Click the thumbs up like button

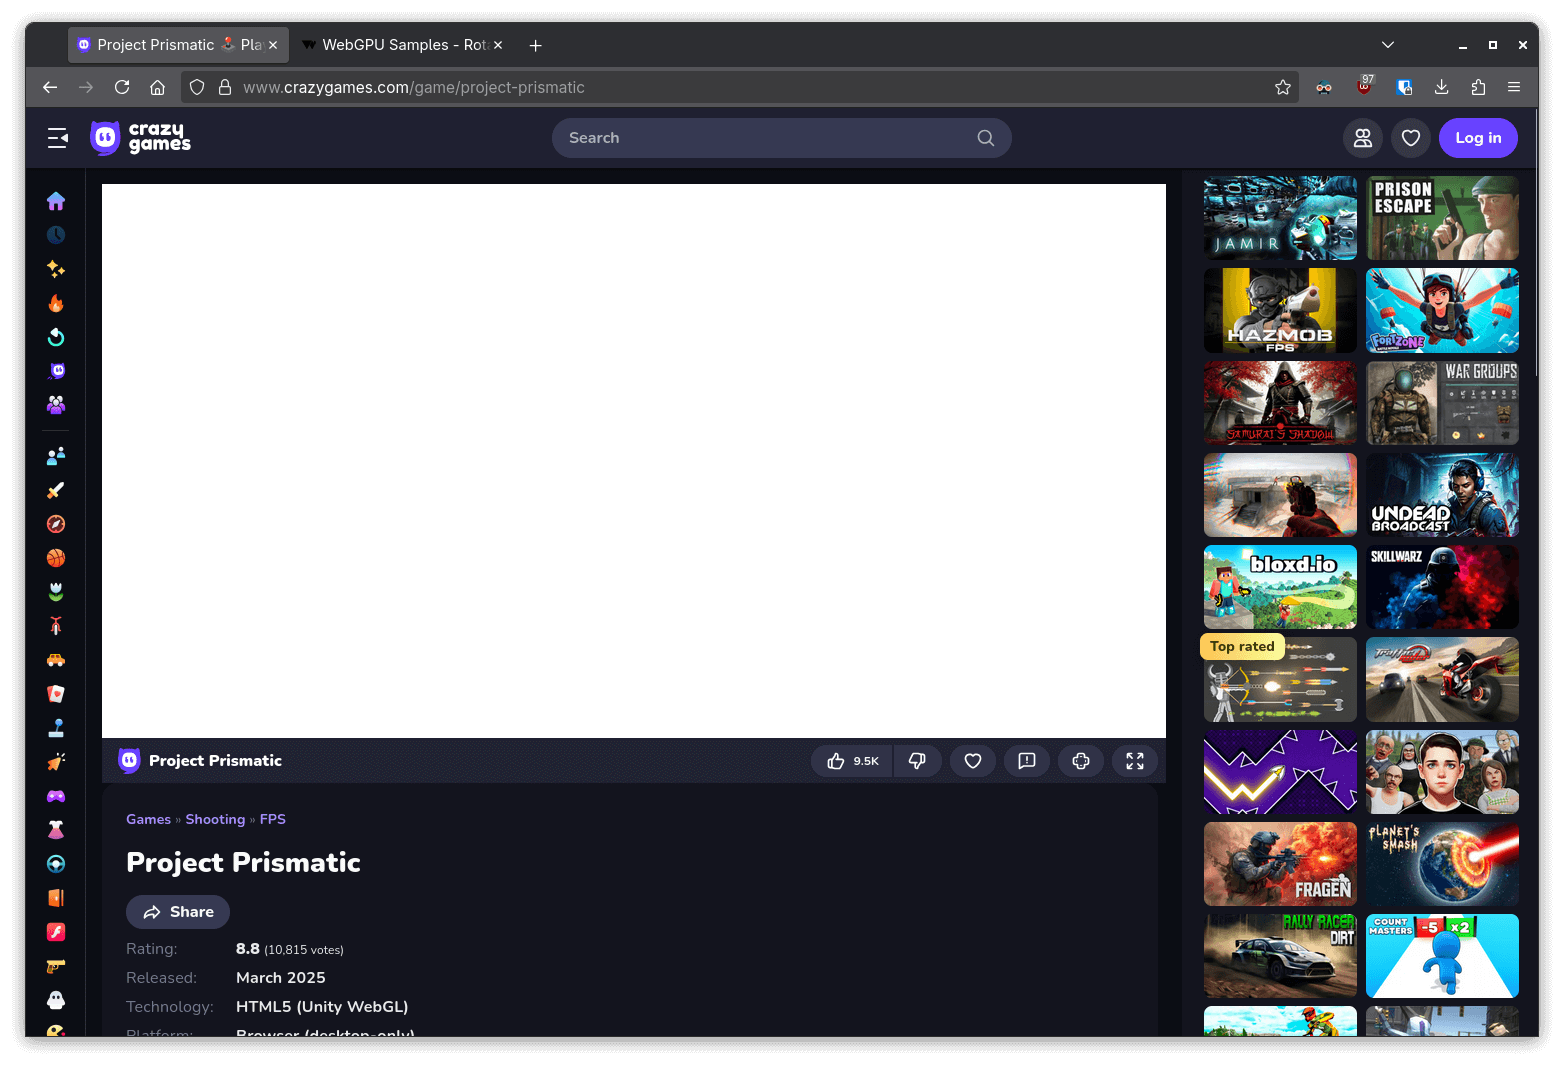[851, 761]
